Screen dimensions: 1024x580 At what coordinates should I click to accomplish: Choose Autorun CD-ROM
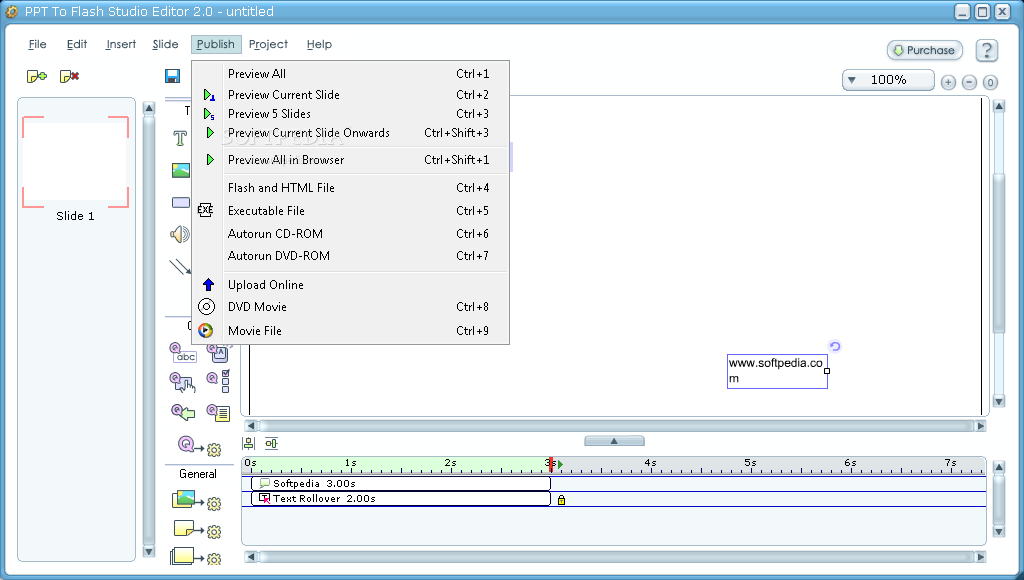pos(350,234)
